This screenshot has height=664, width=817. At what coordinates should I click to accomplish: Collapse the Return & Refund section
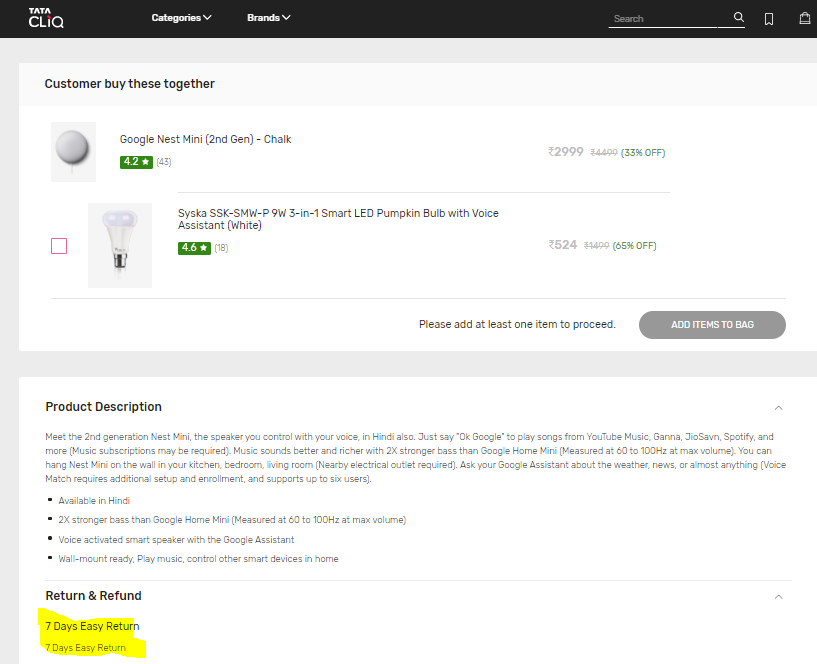778,597
